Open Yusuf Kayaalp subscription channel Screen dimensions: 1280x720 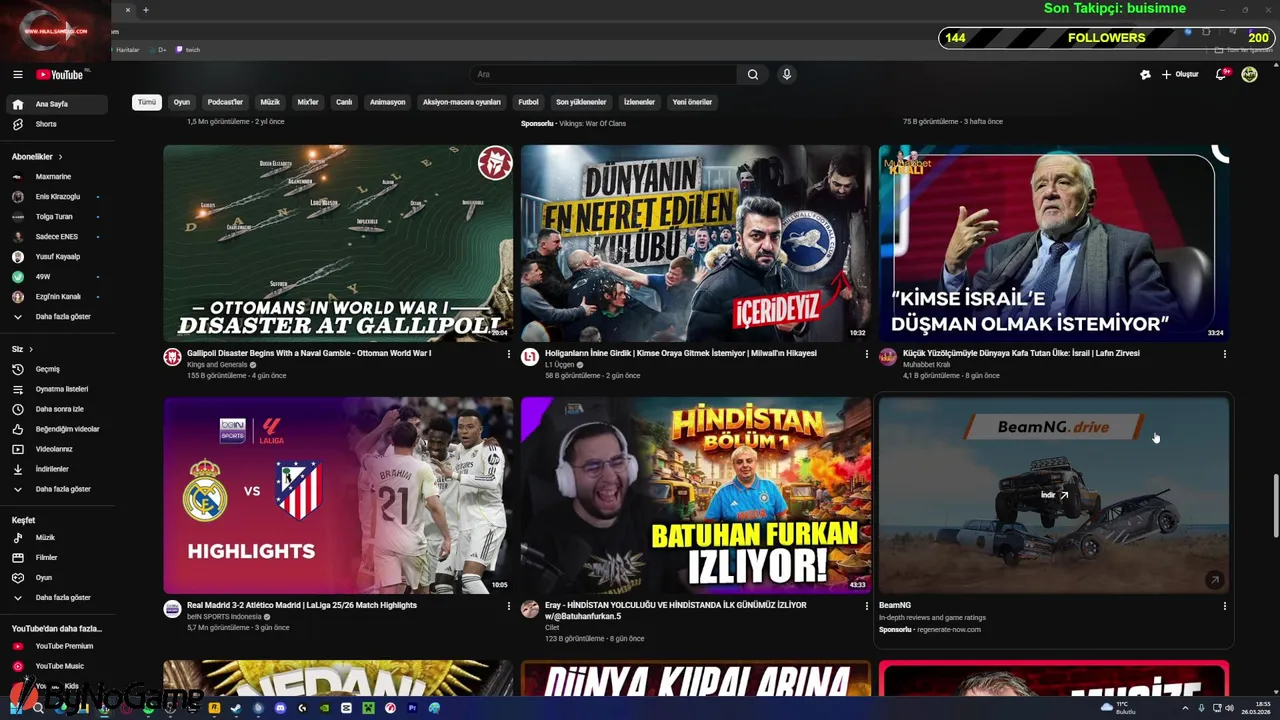click(x=58, y=257)
